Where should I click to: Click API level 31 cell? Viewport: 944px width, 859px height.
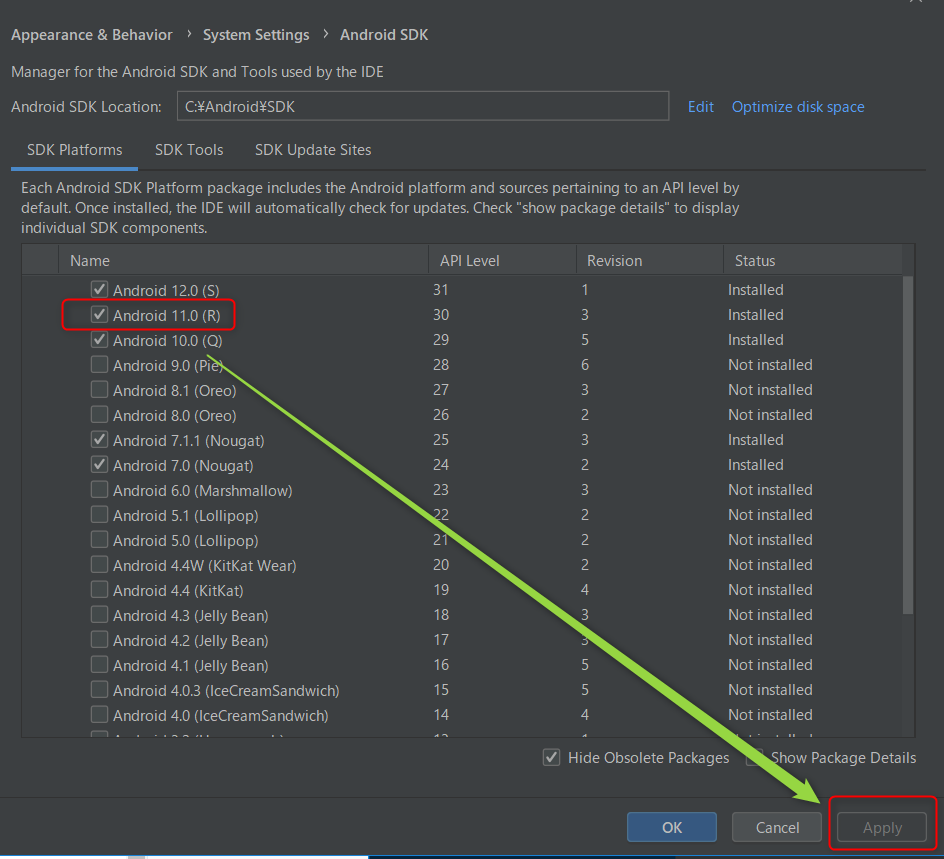(441, 290)
